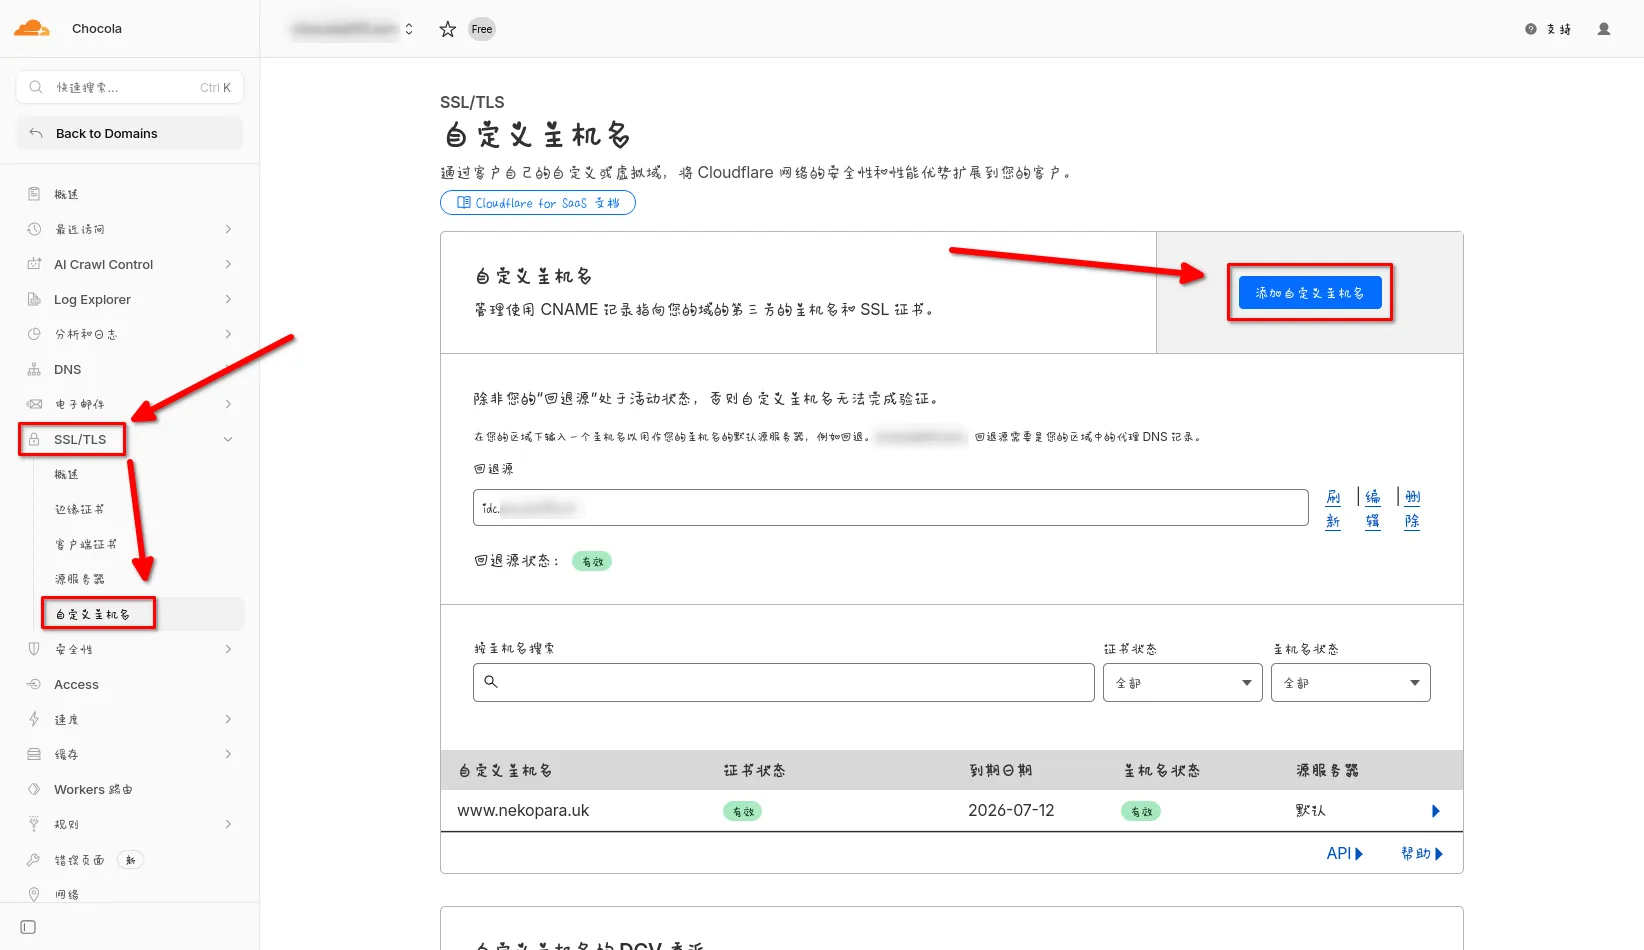Click the expiry date 2026-07-12
This screenshot has width=1644, height=950.
tap(1011, 811)
